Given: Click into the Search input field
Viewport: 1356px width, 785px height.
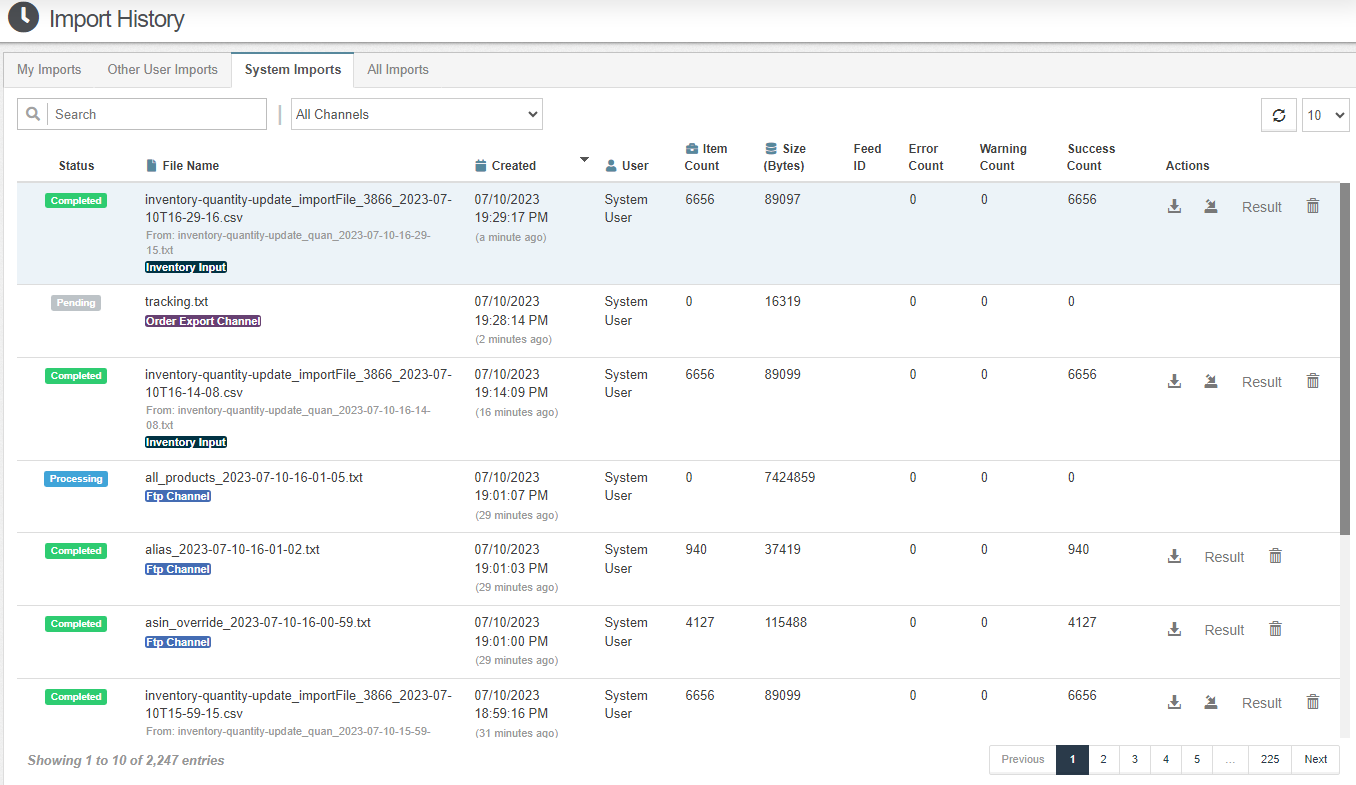Looking at the screenshot, I should [x=157, y=115].
